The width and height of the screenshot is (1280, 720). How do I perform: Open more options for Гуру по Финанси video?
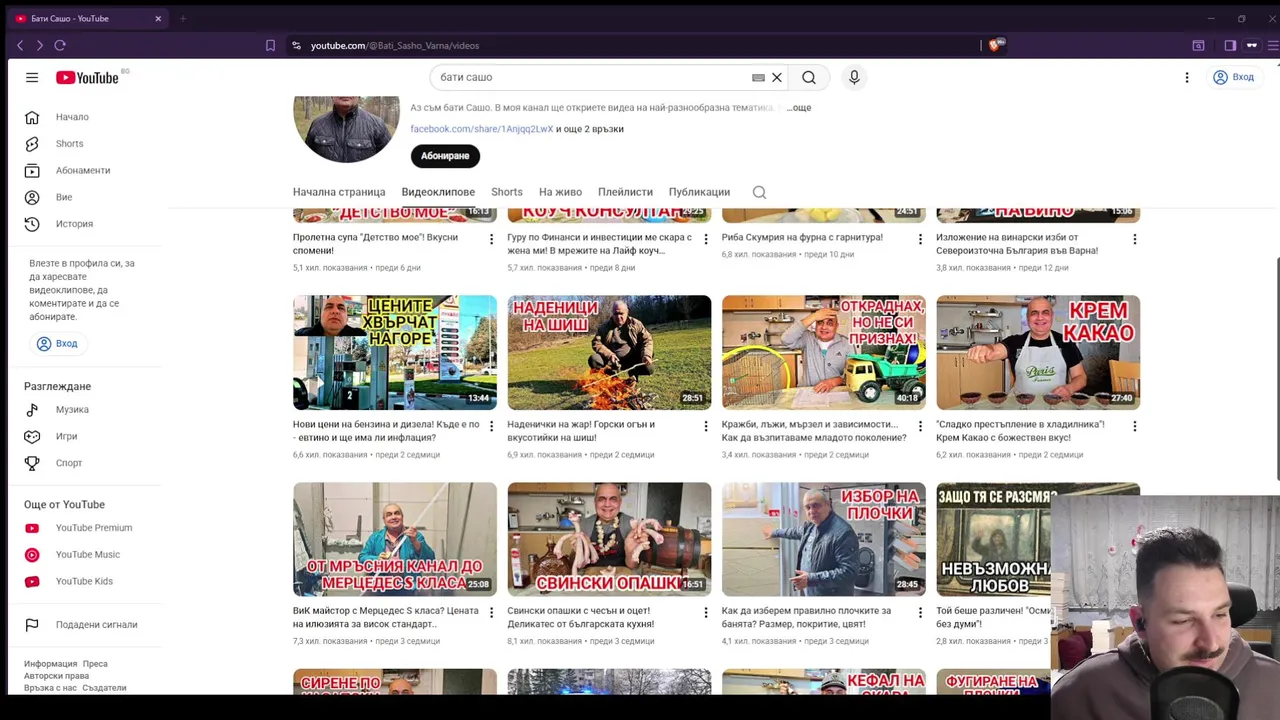coord(706,239)
